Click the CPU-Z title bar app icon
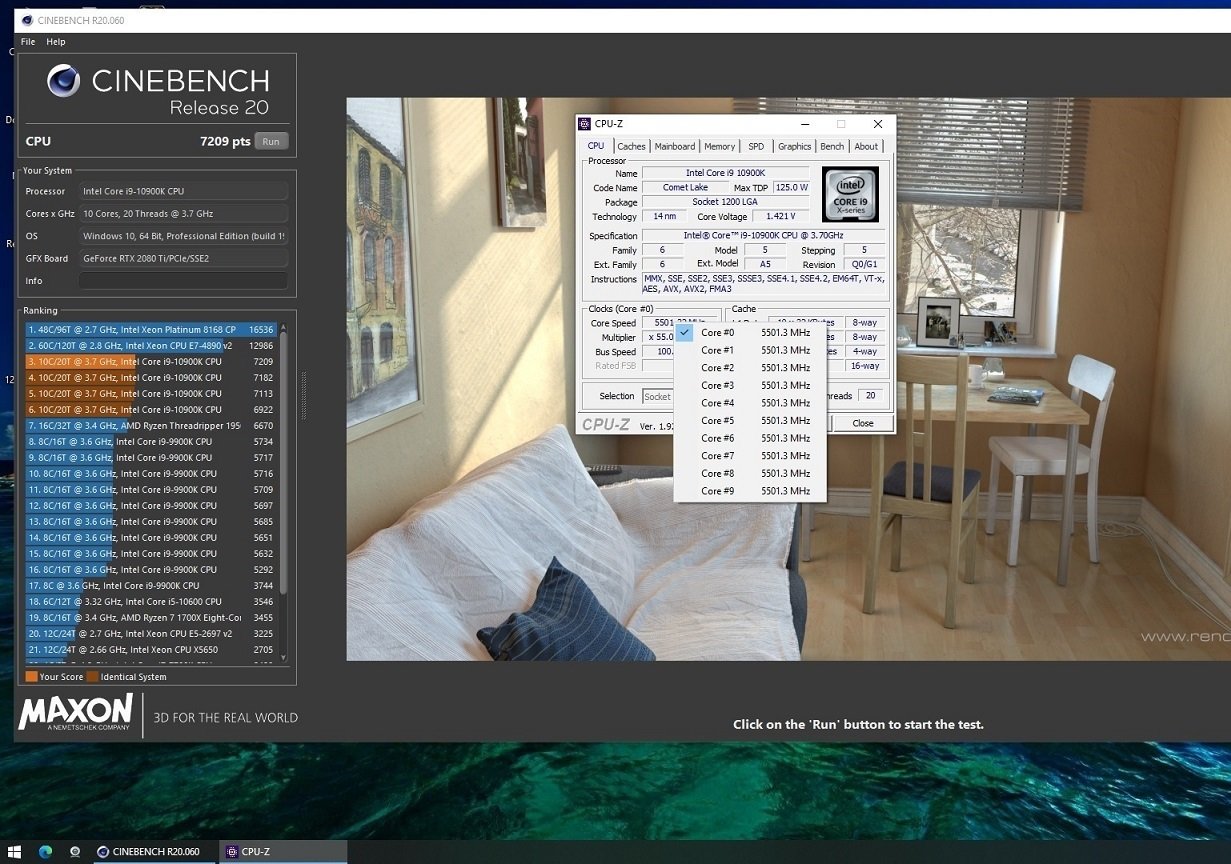Screen dimensions: 1231x864 coord(585,124)
